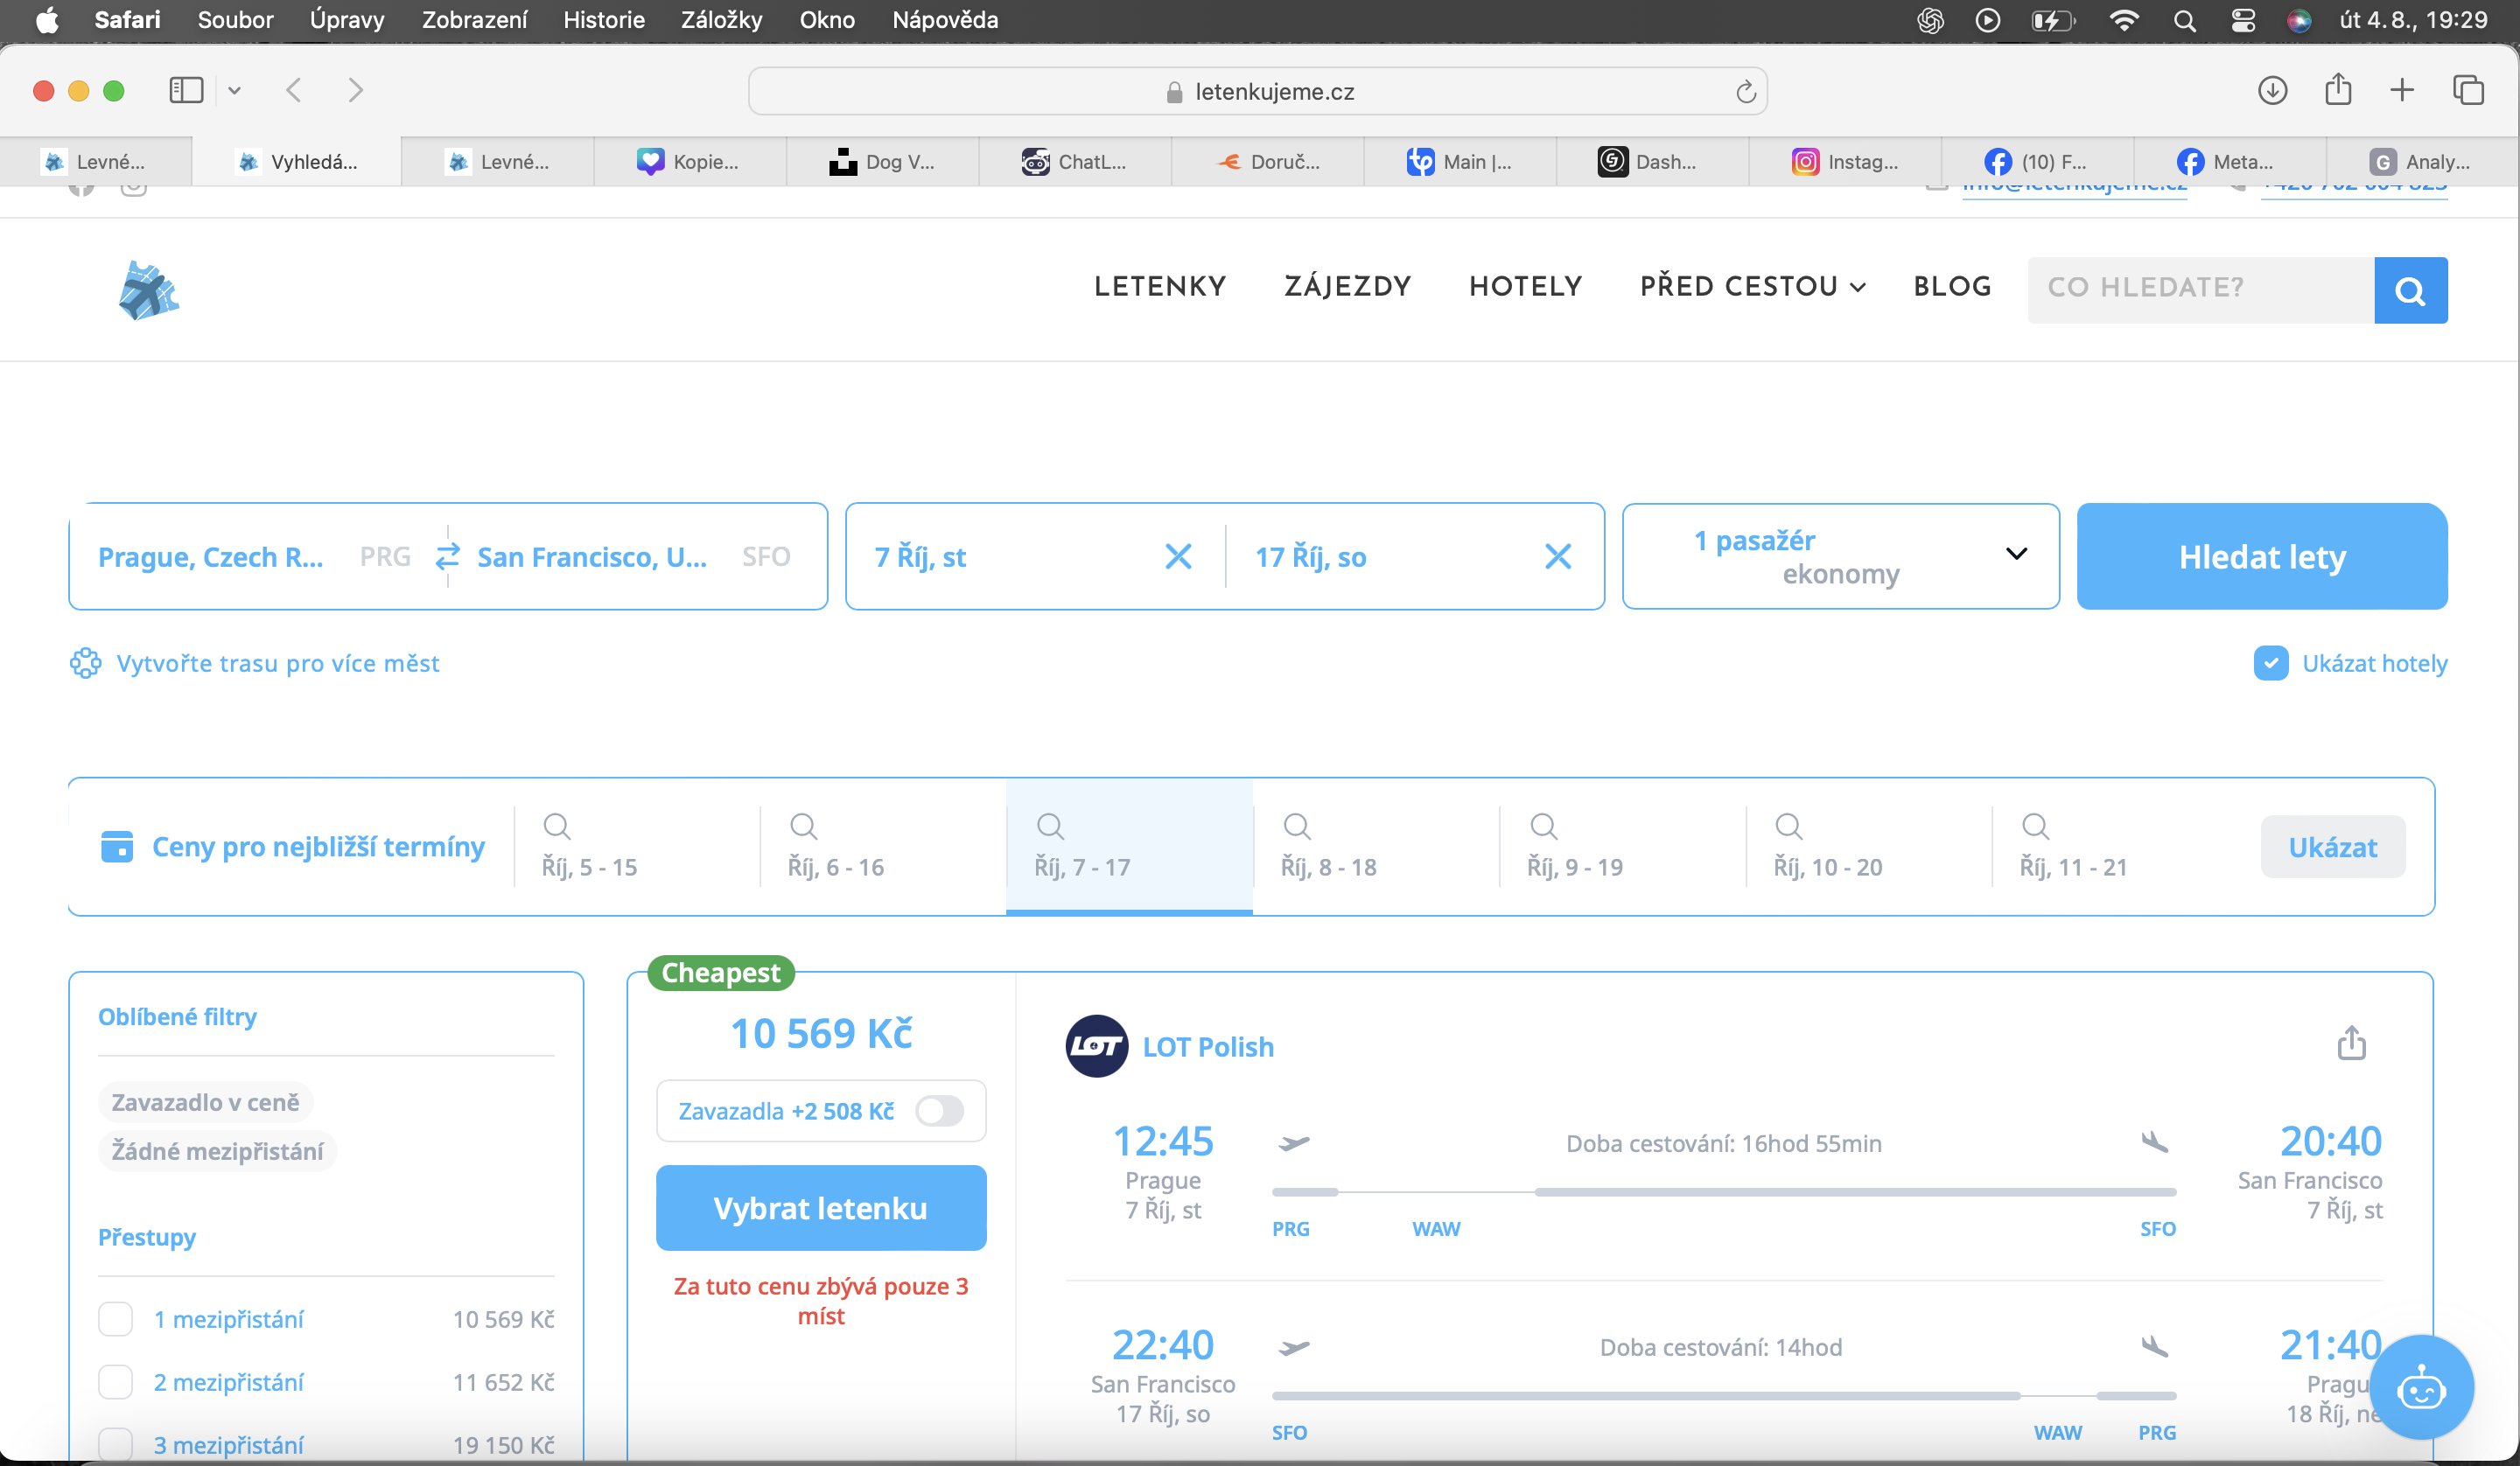Click the multi-city route icon
2520x1466 pixels.
(x=85, y=663)
